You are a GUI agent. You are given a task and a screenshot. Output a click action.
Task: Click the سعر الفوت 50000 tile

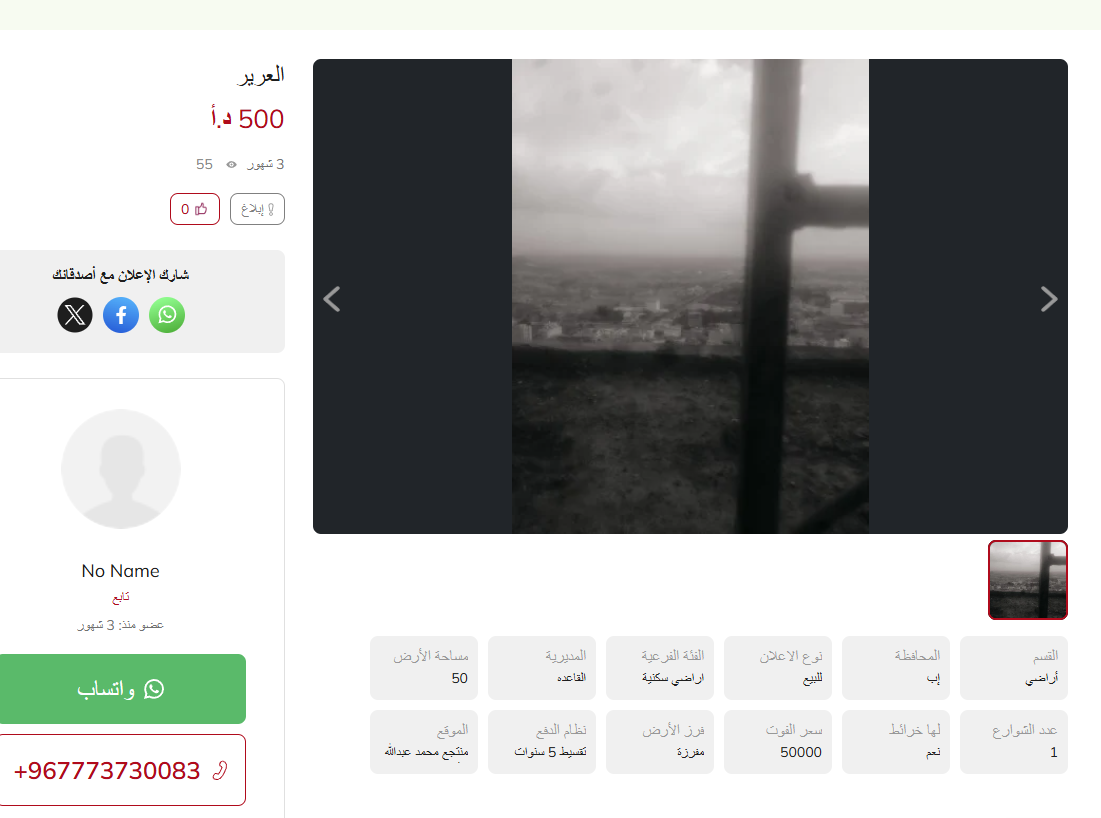[778, 742]
